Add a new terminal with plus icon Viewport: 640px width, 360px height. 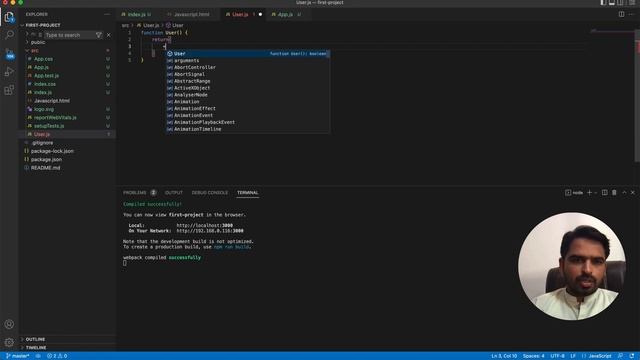(x=589, y=193)
